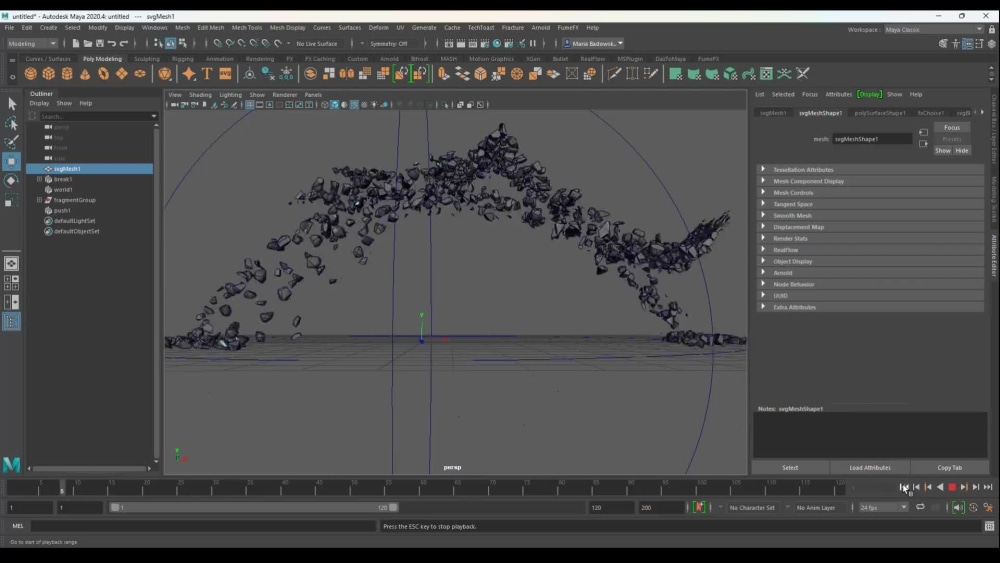This screenshot has width=1000, height=563.
Task: Toggle loop playback mode button
Action: coord(920,508)
